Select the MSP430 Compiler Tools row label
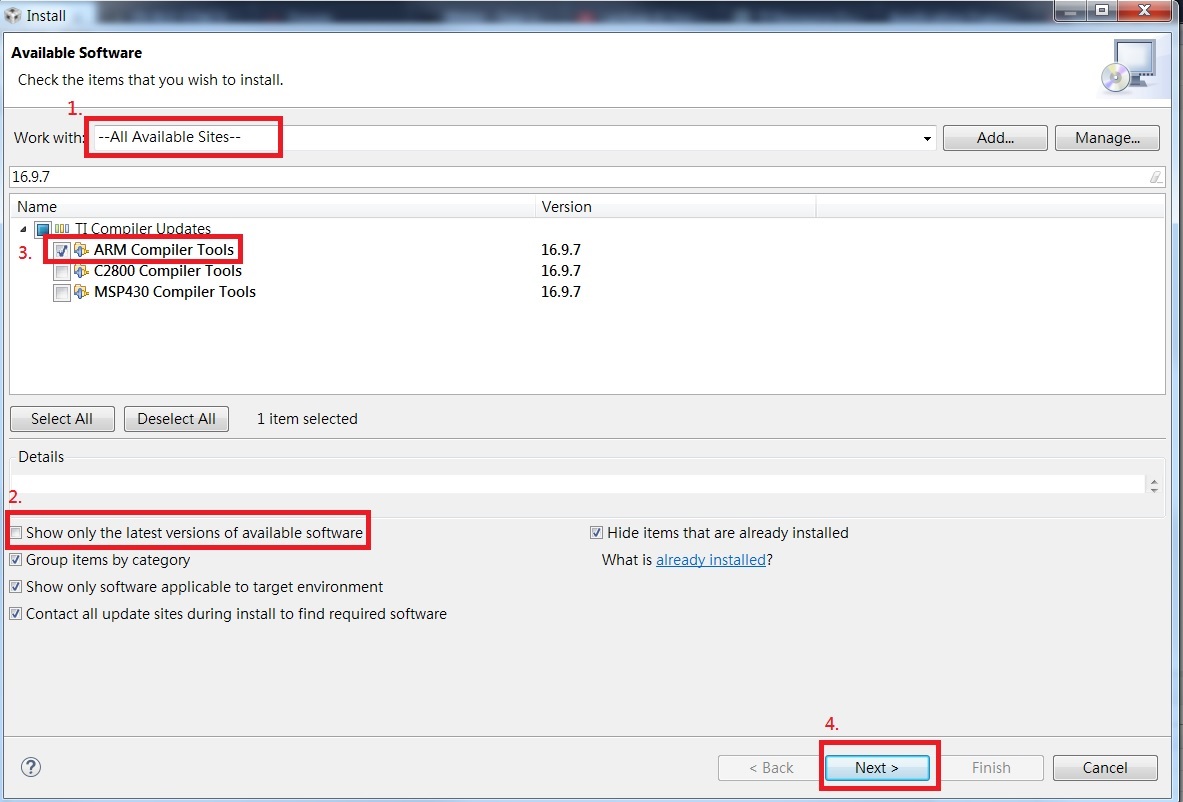The width and height of the screenshot is (1183, 802). (x=174, y=292)
